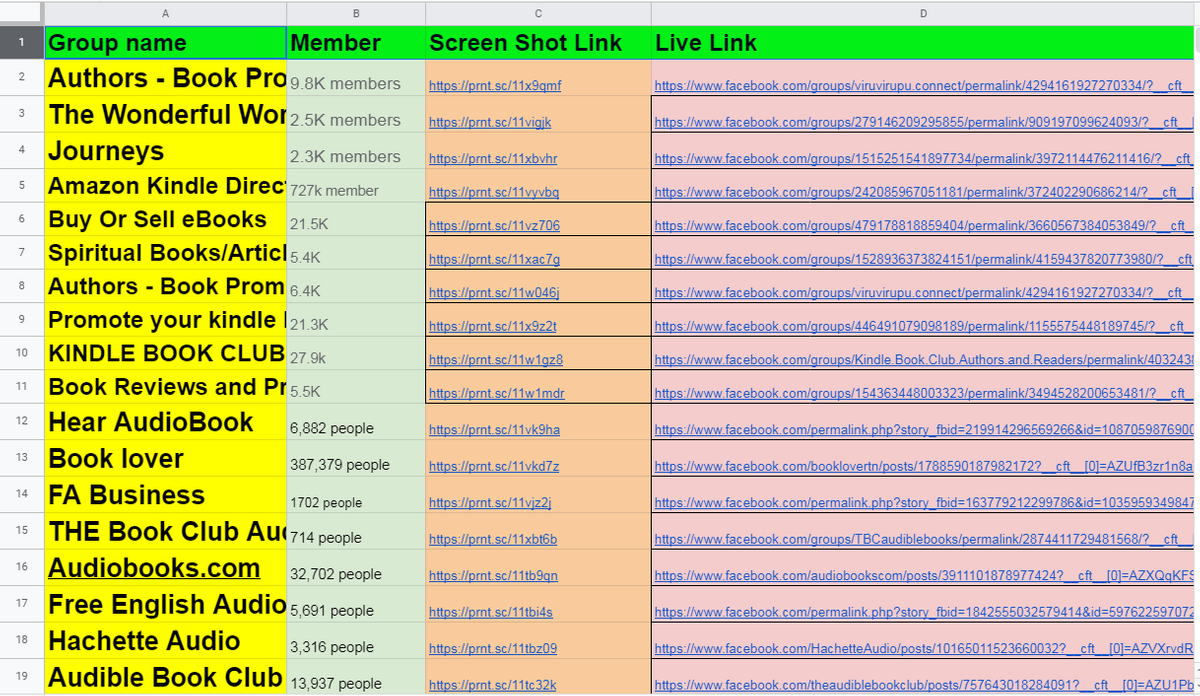Click the '727k member' cell
This screenshot has height=696, width=1200.
[x=356, y=186]
